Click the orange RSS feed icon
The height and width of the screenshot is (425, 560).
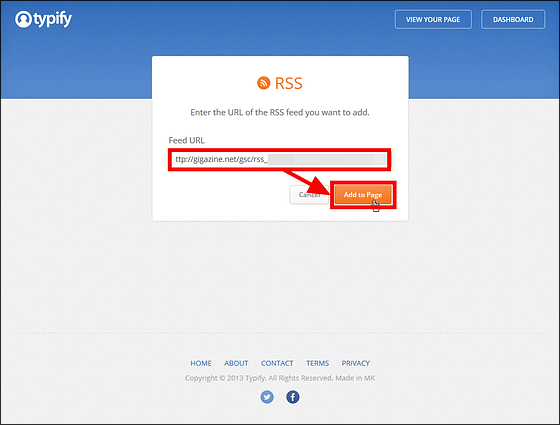pos(264,83)
